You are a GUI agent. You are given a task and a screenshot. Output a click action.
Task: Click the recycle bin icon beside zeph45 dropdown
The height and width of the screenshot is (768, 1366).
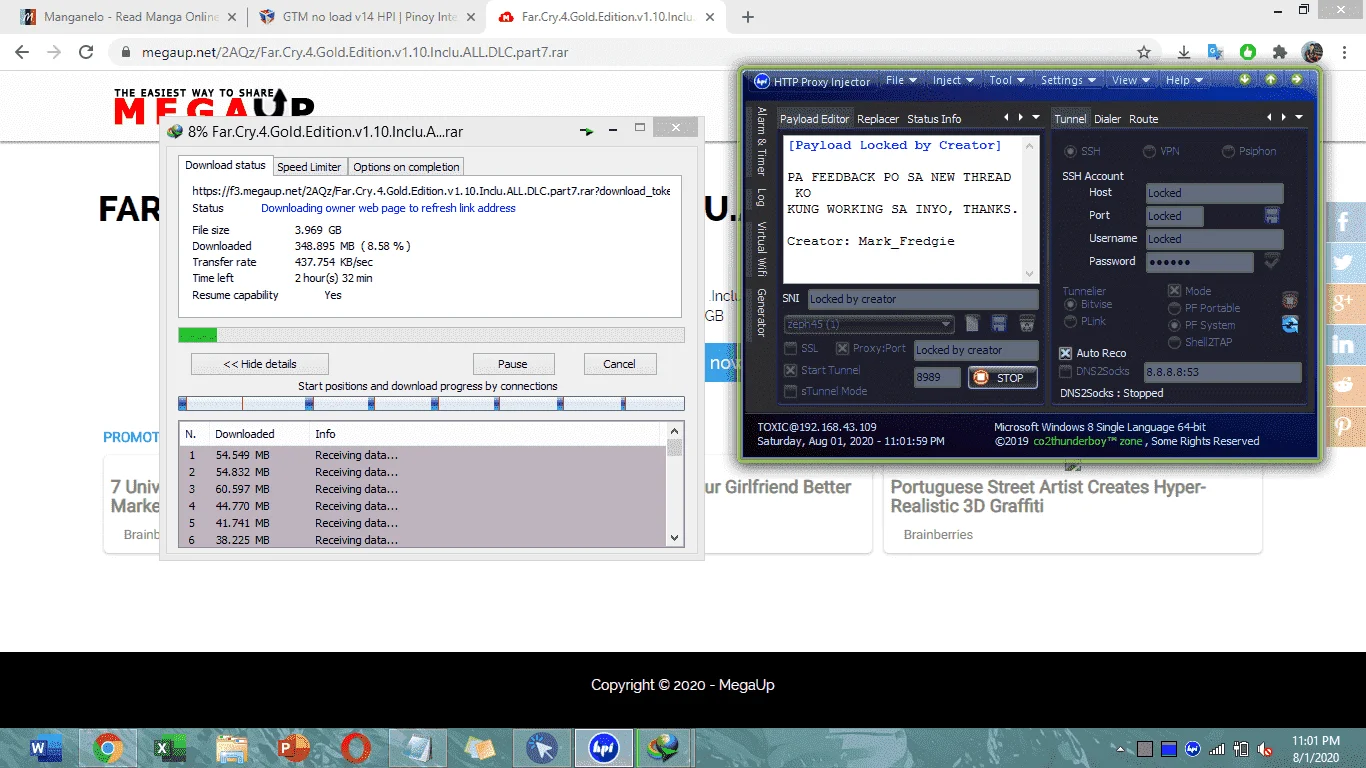(1026, 323)
